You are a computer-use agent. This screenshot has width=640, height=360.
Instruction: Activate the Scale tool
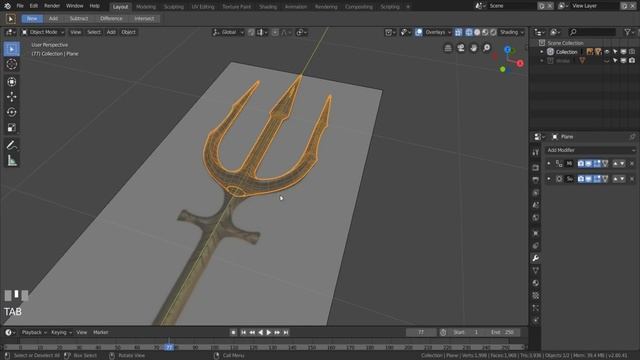tap(12, 128)
